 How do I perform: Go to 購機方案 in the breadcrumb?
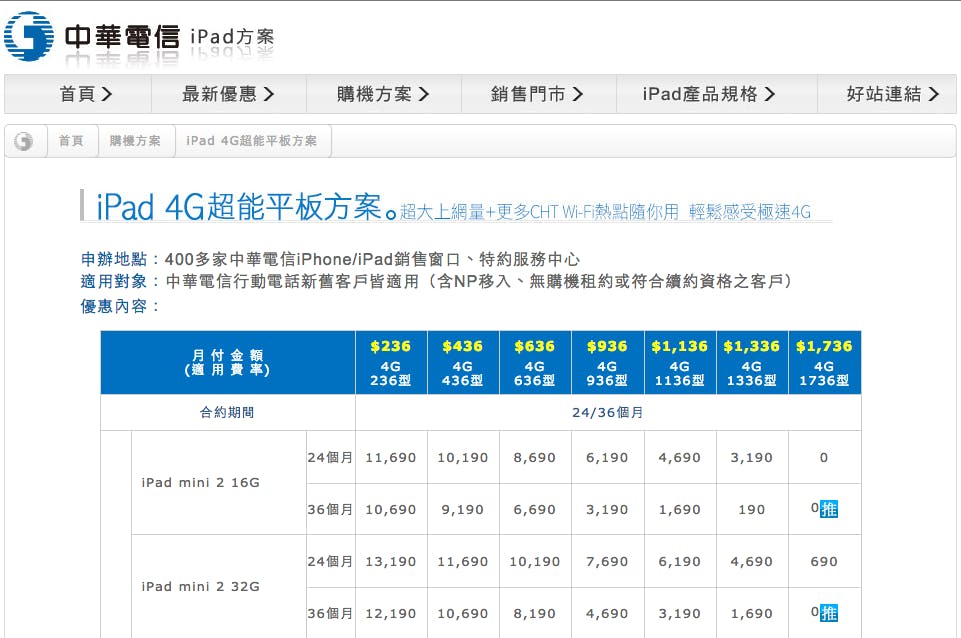[135, 141]
